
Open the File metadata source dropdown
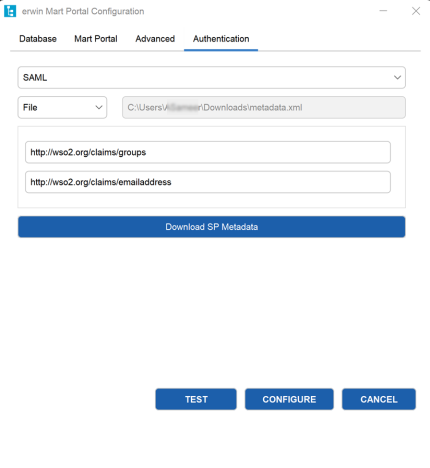click(62, 107)
